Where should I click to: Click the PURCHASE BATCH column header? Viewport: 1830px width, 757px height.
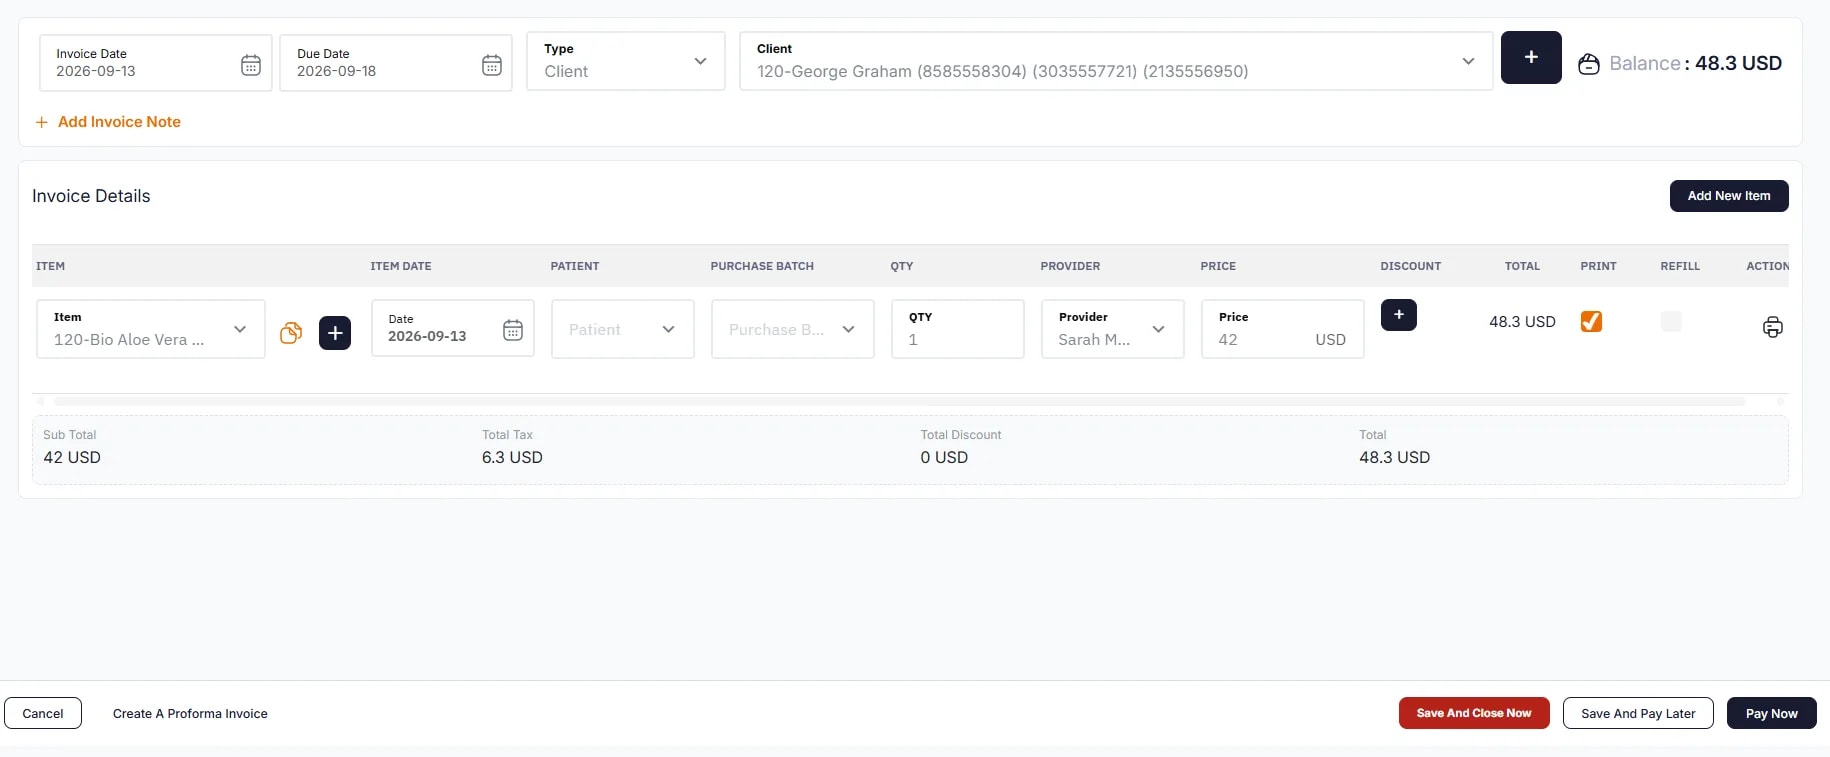click(x=762, y=266)
